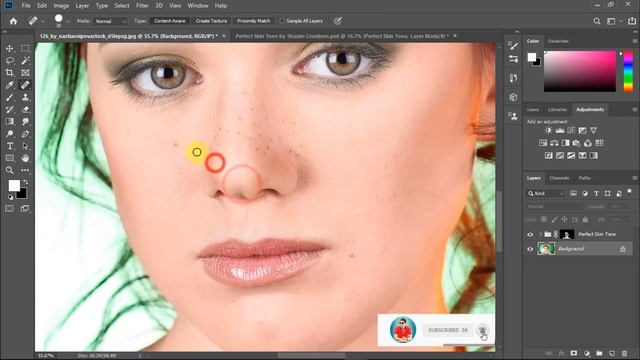Choose Create Texture healing type

(211, 21)
